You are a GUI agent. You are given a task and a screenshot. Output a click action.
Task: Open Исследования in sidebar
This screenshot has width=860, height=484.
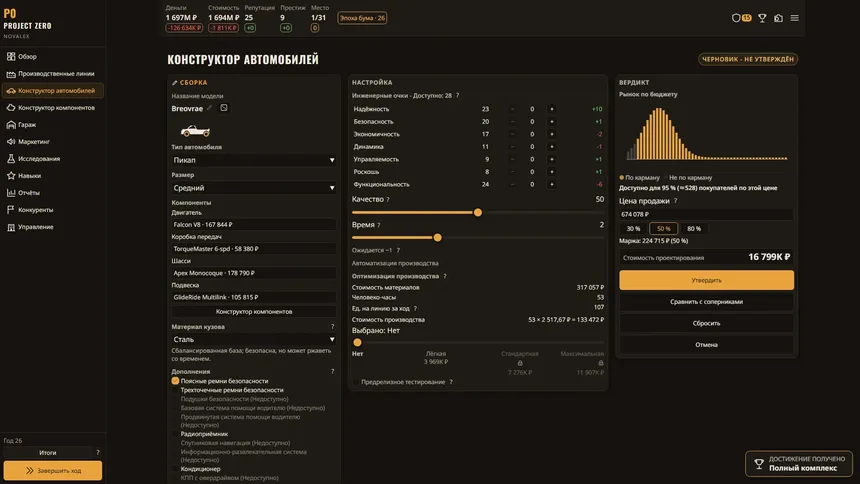(53, 159)
